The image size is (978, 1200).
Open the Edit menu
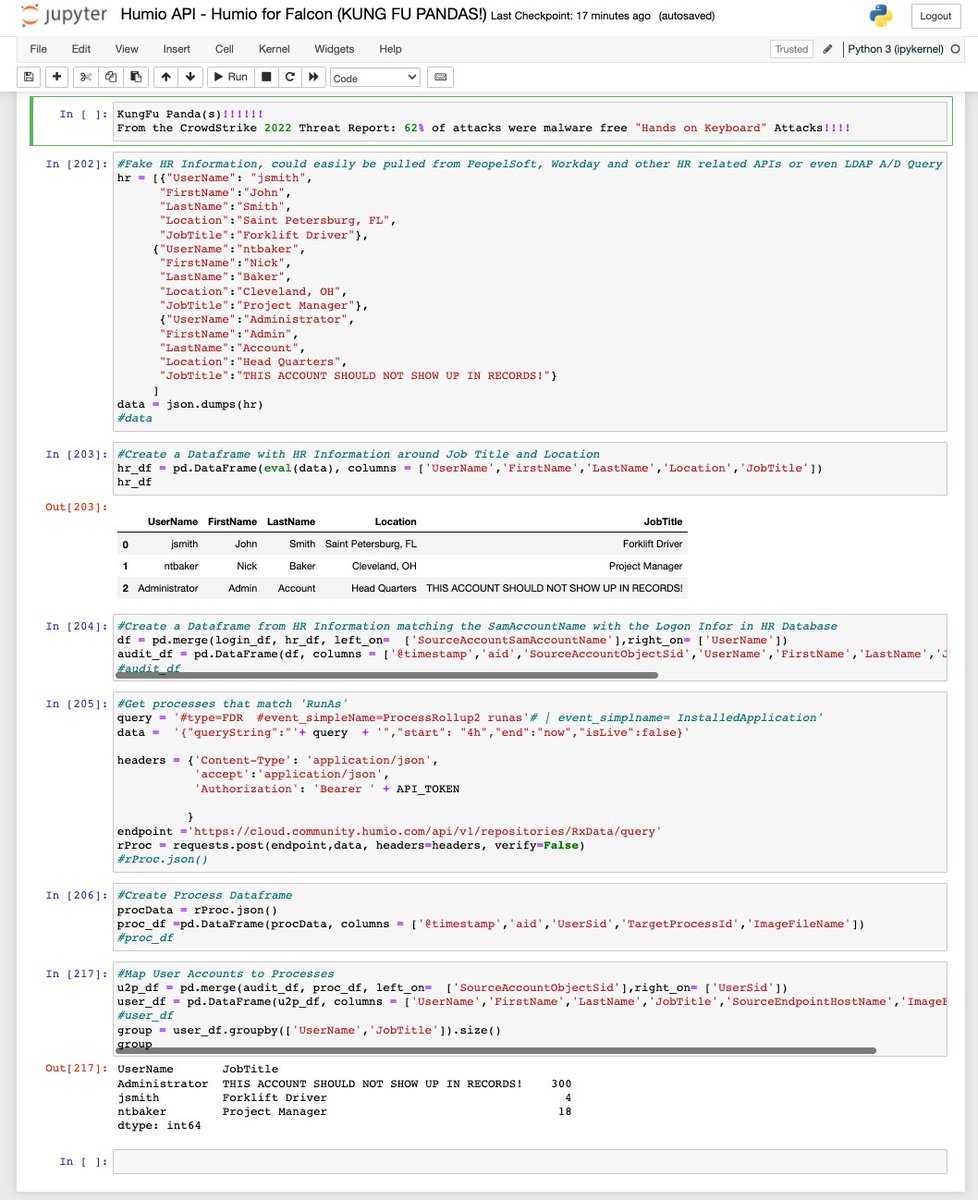(81, 49)
